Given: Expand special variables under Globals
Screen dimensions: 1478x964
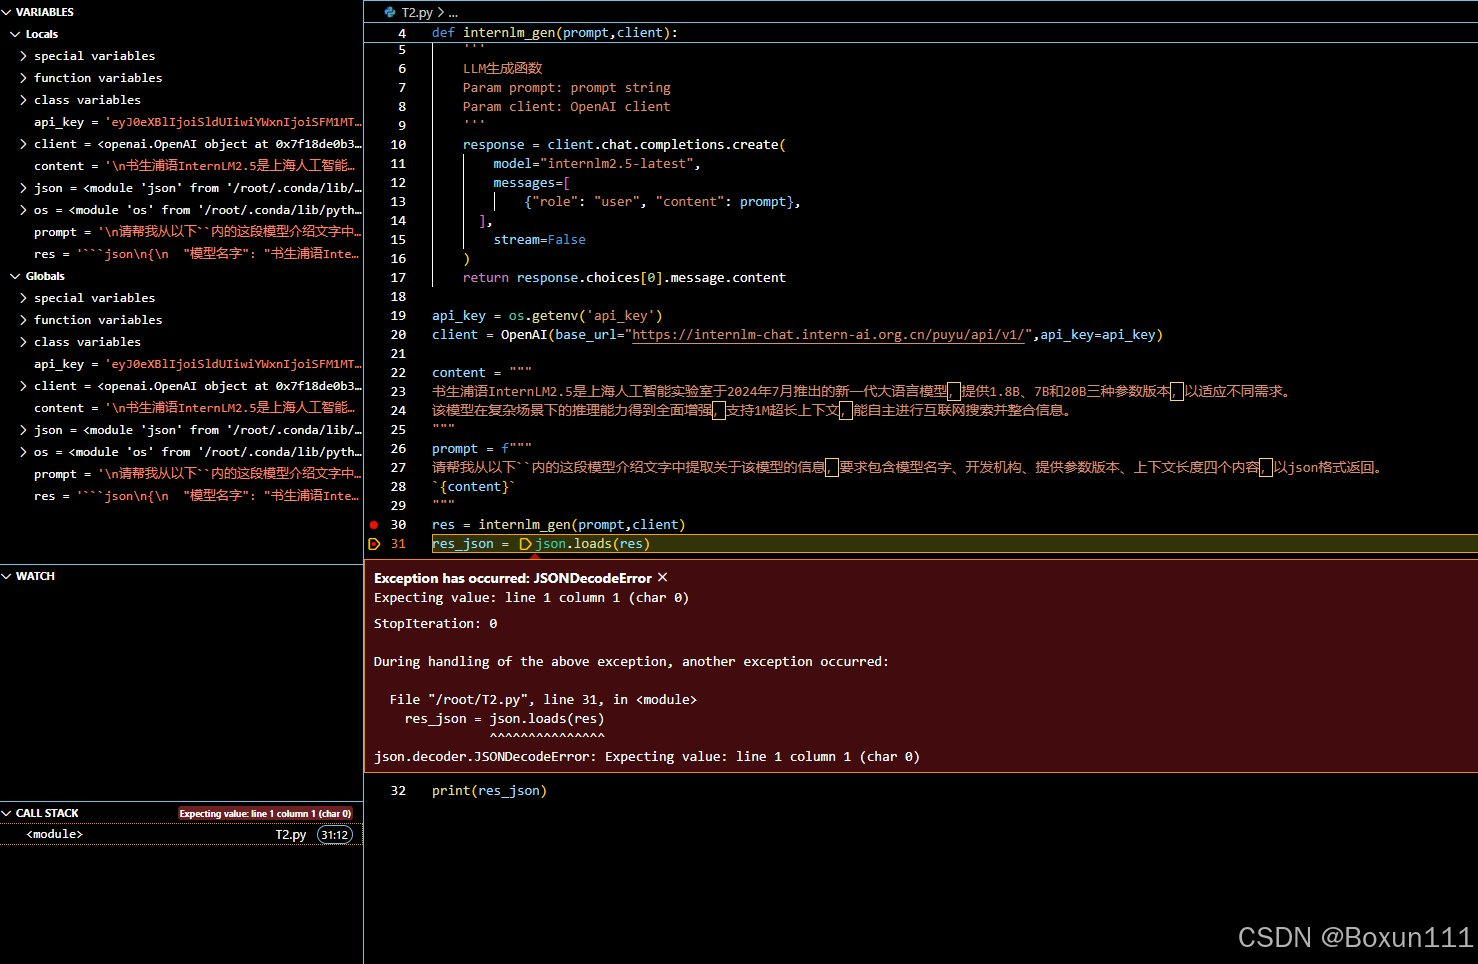Looking at the screenshot, I should [x=23, y=298].
